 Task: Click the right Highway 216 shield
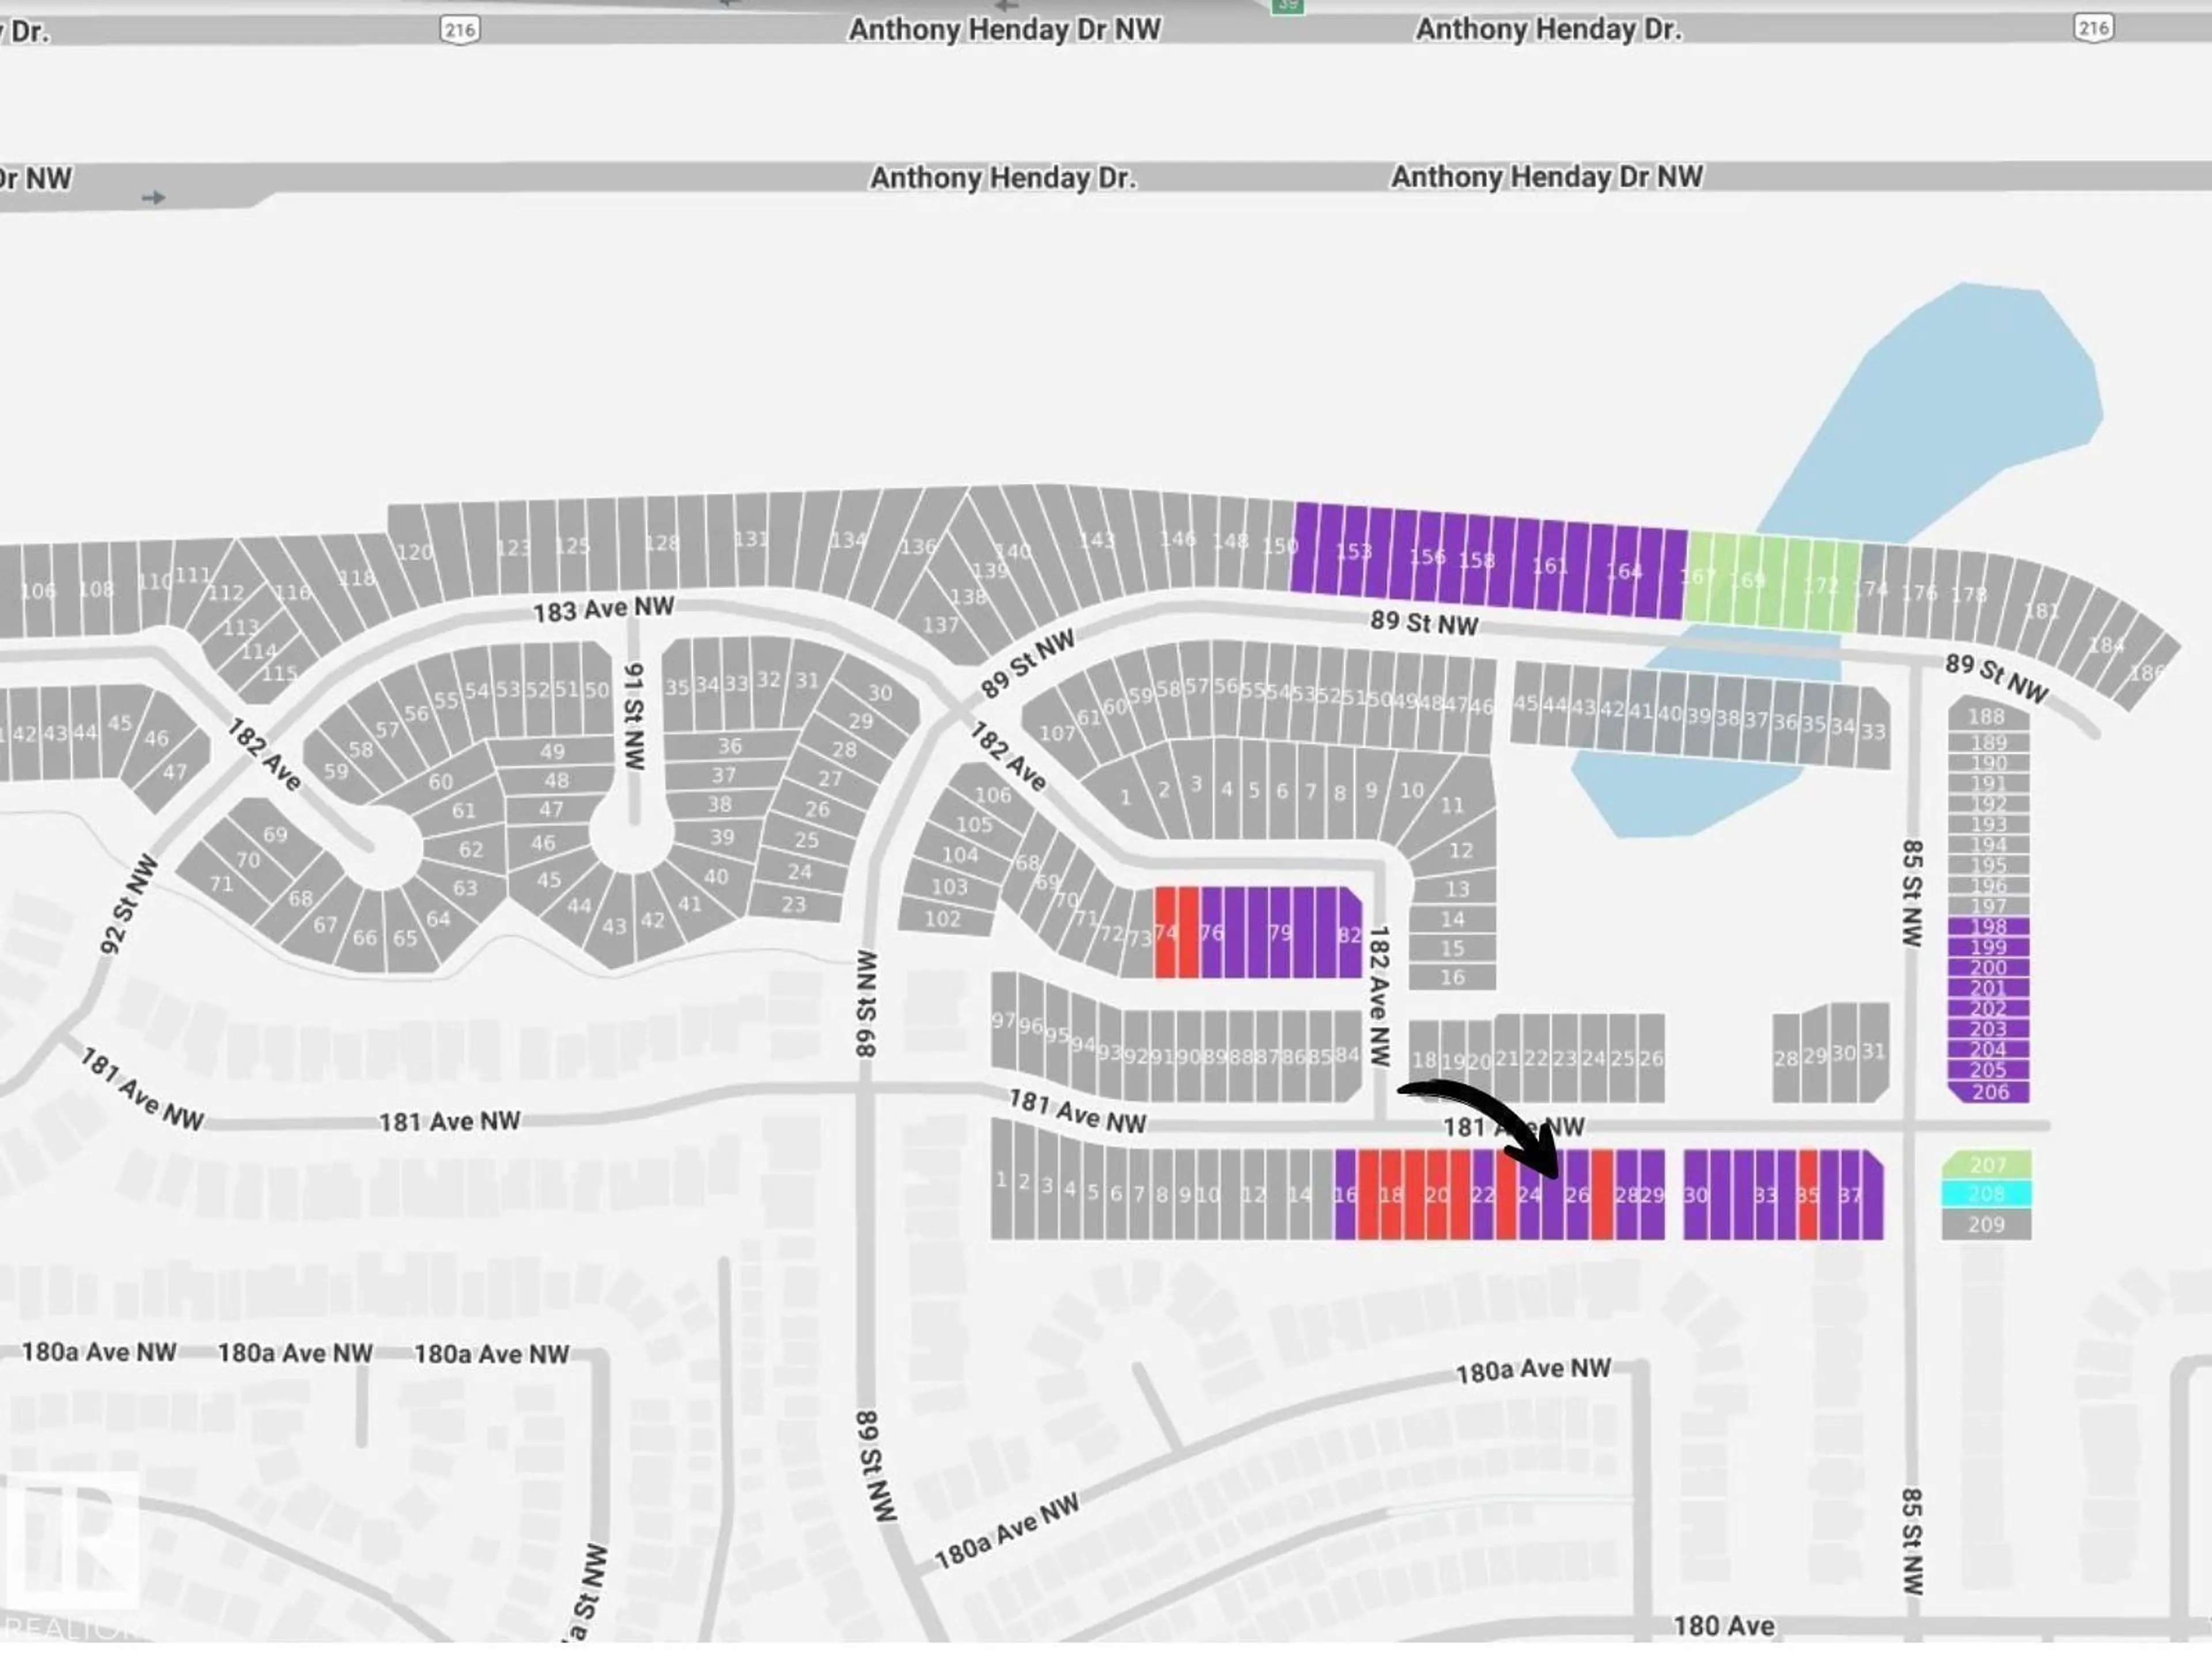click(2093, 27)
